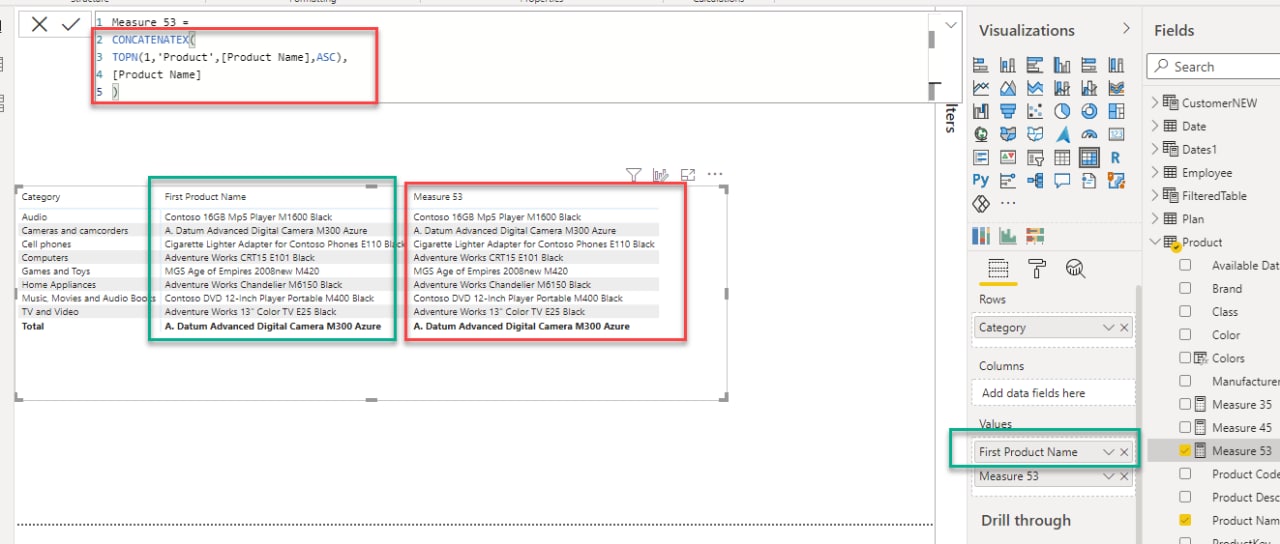Tick the Measure 45 checkbox

[1185, 427]
